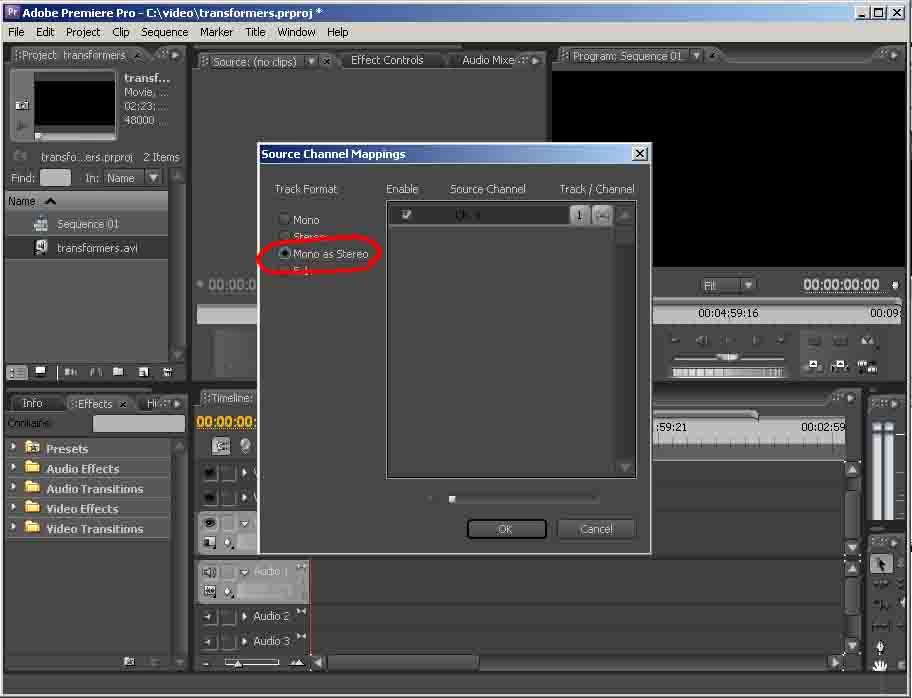The width and height of the screenshot is (912, 698).
Task: Select the Selection arrow tool in Tools panel
Action: point(881,564)
